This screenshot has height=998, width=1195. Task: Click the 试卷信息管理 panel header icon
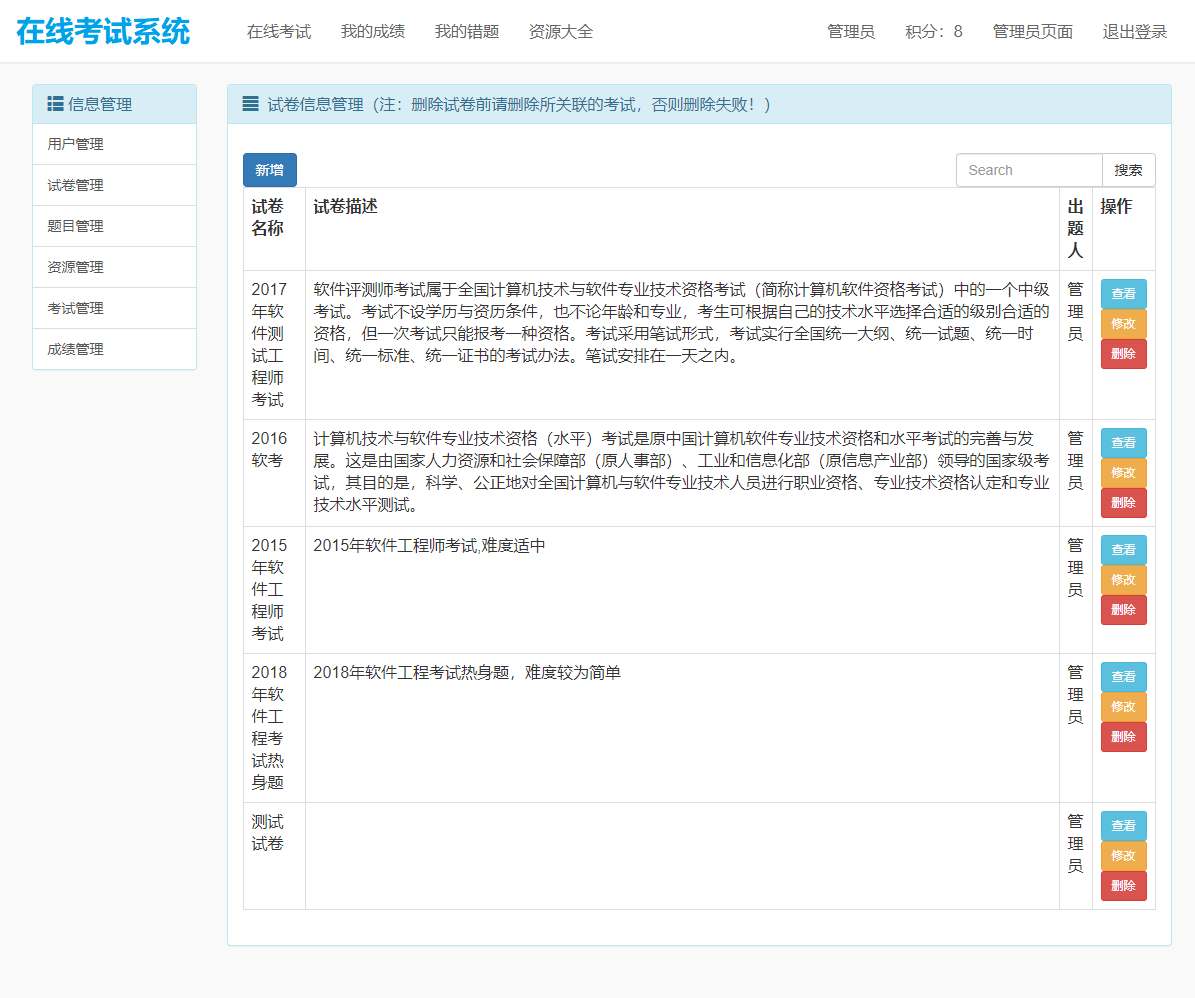[x=249, y=103]
